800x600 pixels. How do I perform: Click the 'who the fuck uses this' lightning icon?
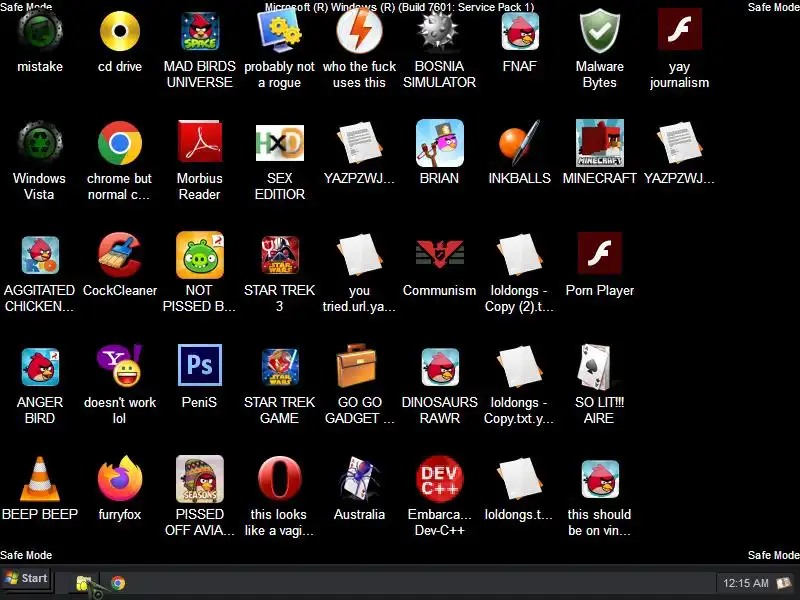pyautogui.click(x=360, y=31)
